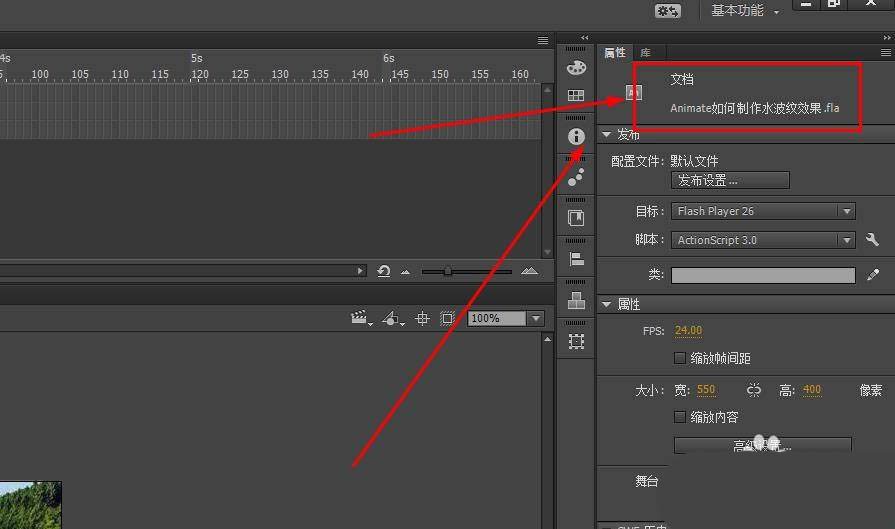This screenshot has height=529, width=895.
Task: Open the Align panel icon
Action: [576, 259]
